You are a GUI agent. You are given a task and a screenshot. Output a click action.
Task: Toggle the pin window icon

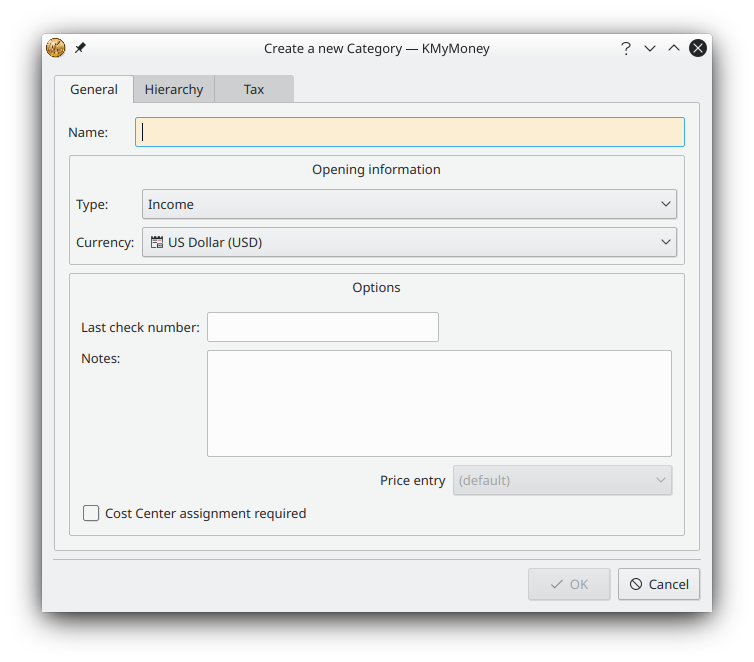(x=81, y=48)
